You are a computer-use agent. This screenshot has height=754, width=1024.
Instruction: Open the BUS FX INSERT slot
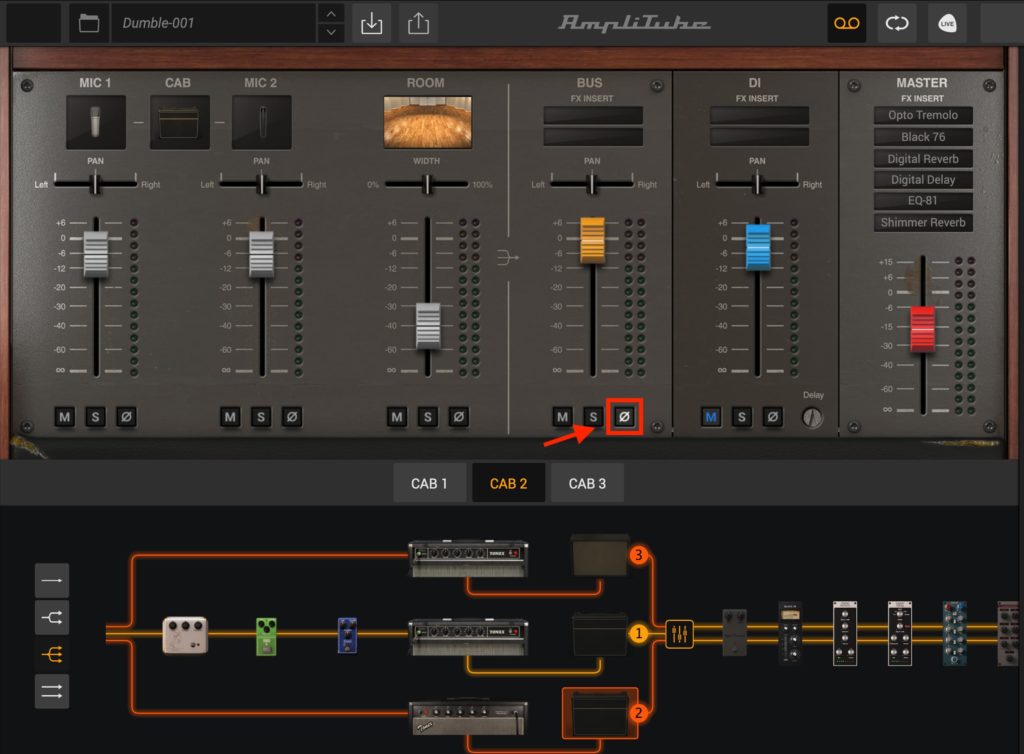(591, 117)
